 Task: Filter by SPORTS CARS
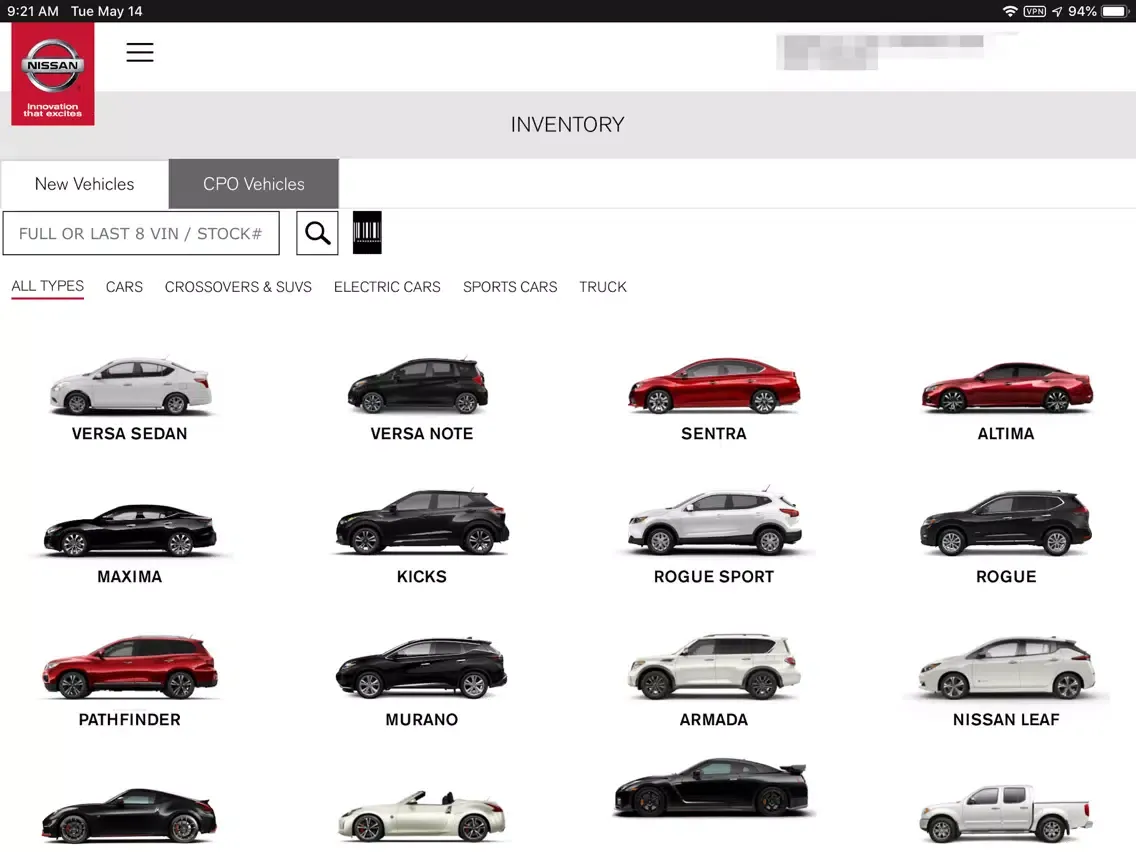click(510, 287)
